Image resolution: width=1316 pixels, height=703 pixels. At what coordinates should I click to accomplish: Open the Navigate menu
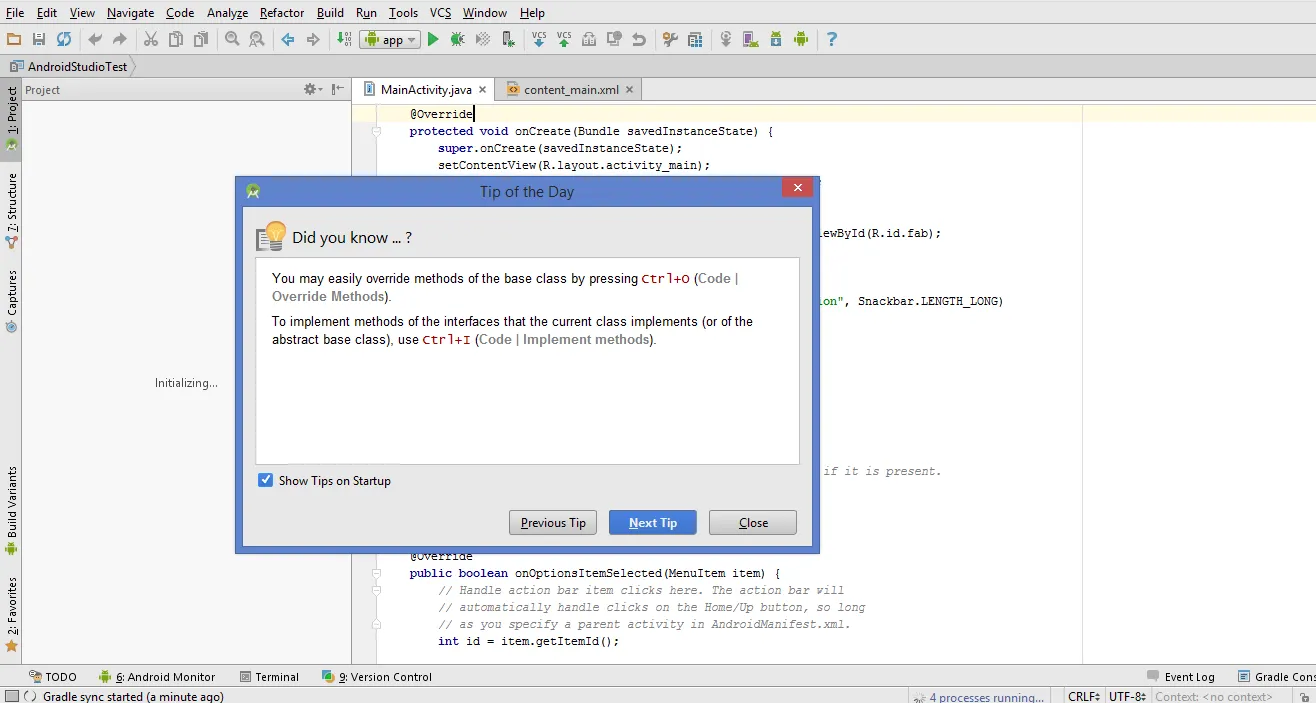130,13
